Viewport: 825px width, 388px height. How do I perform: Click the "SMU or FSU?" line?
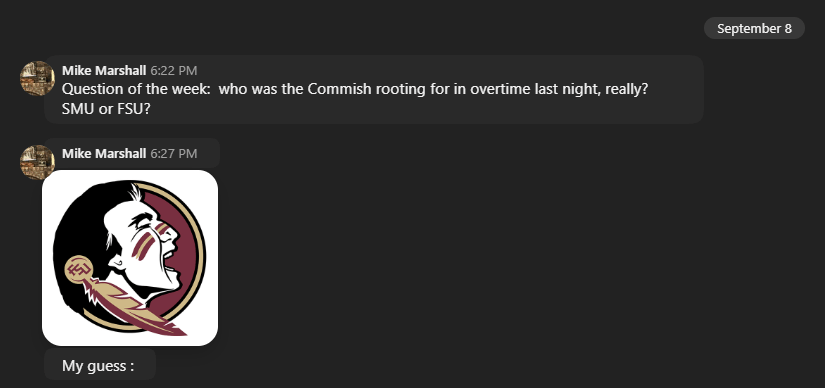click(x=103, y=109)
